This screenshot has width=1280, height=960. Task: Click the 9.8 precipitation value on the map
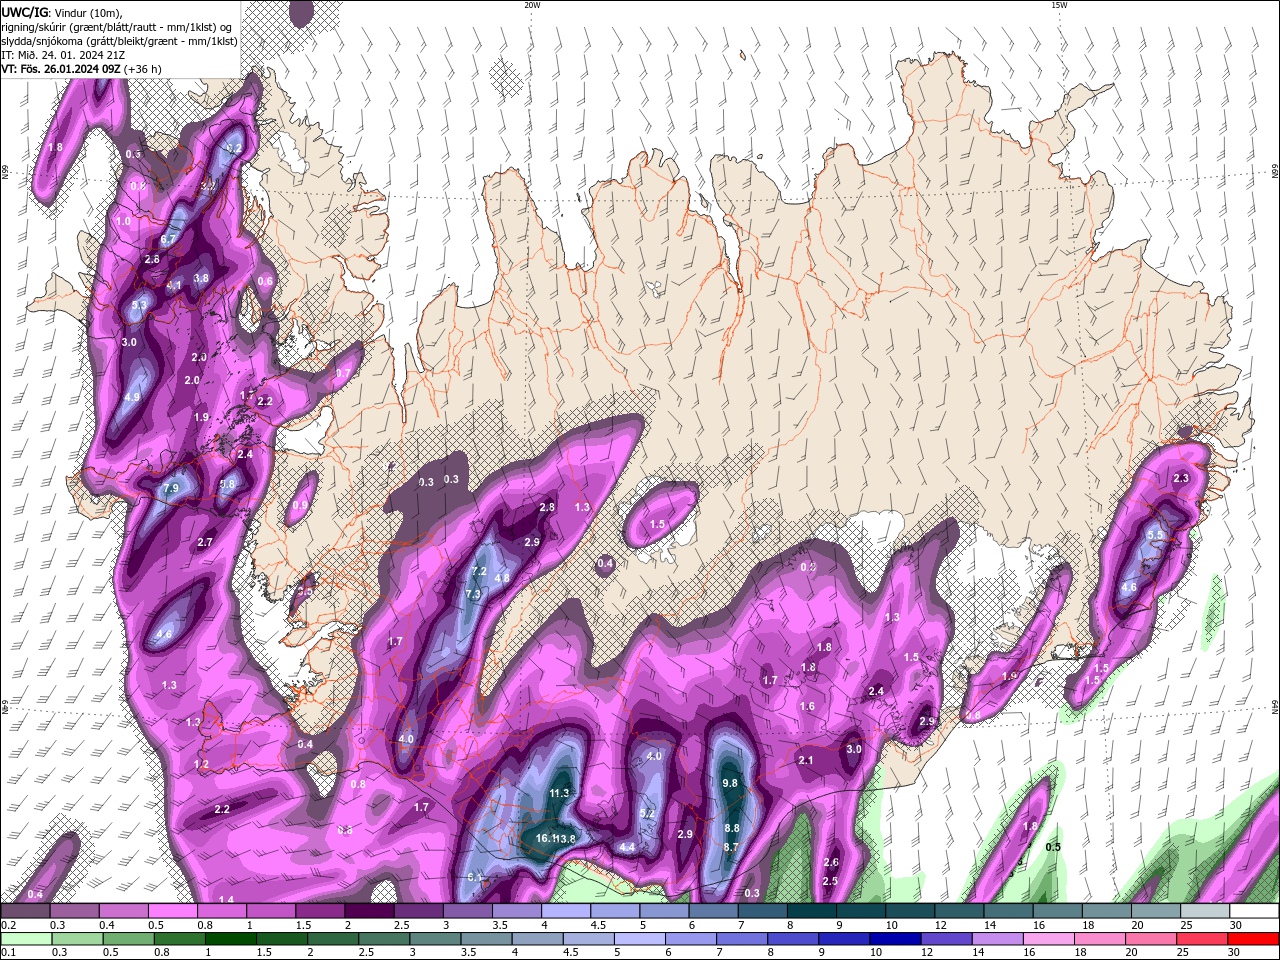pyautogui.click(x=729, y=783)
